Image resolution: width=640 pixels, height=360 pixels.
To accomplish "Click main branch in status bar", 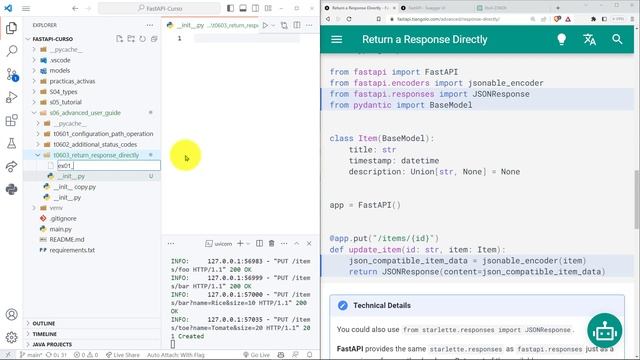I will pos(31,355).
